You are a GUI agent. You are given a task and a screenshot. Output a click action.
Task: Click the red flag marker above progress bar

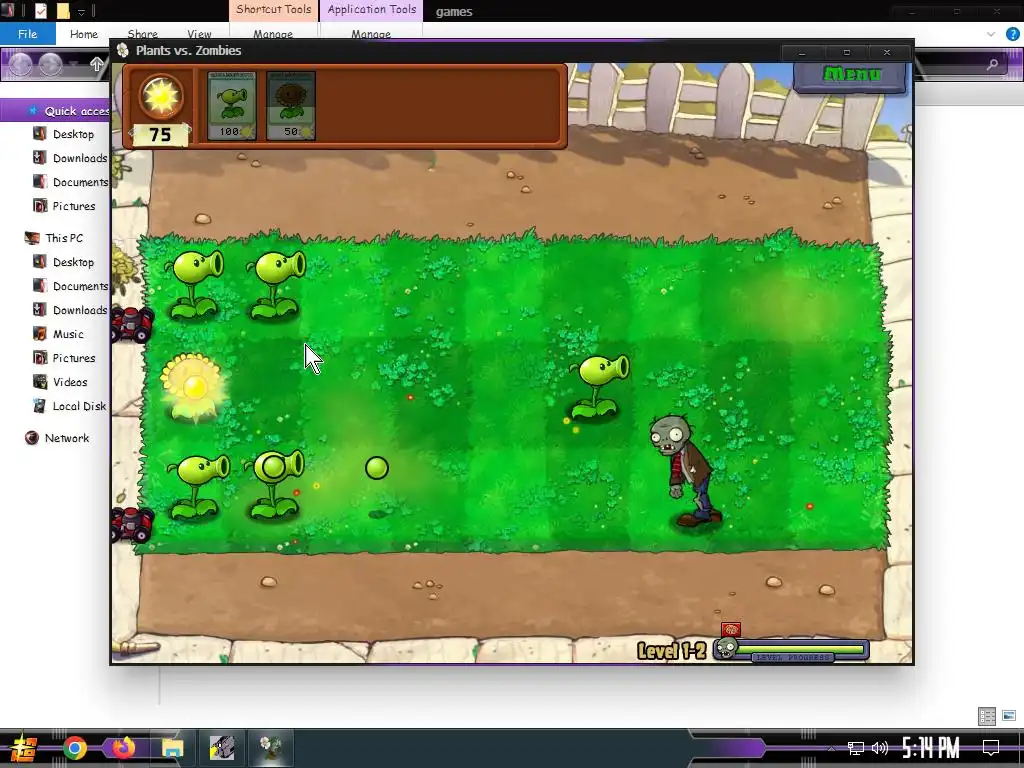coord(731,630)
